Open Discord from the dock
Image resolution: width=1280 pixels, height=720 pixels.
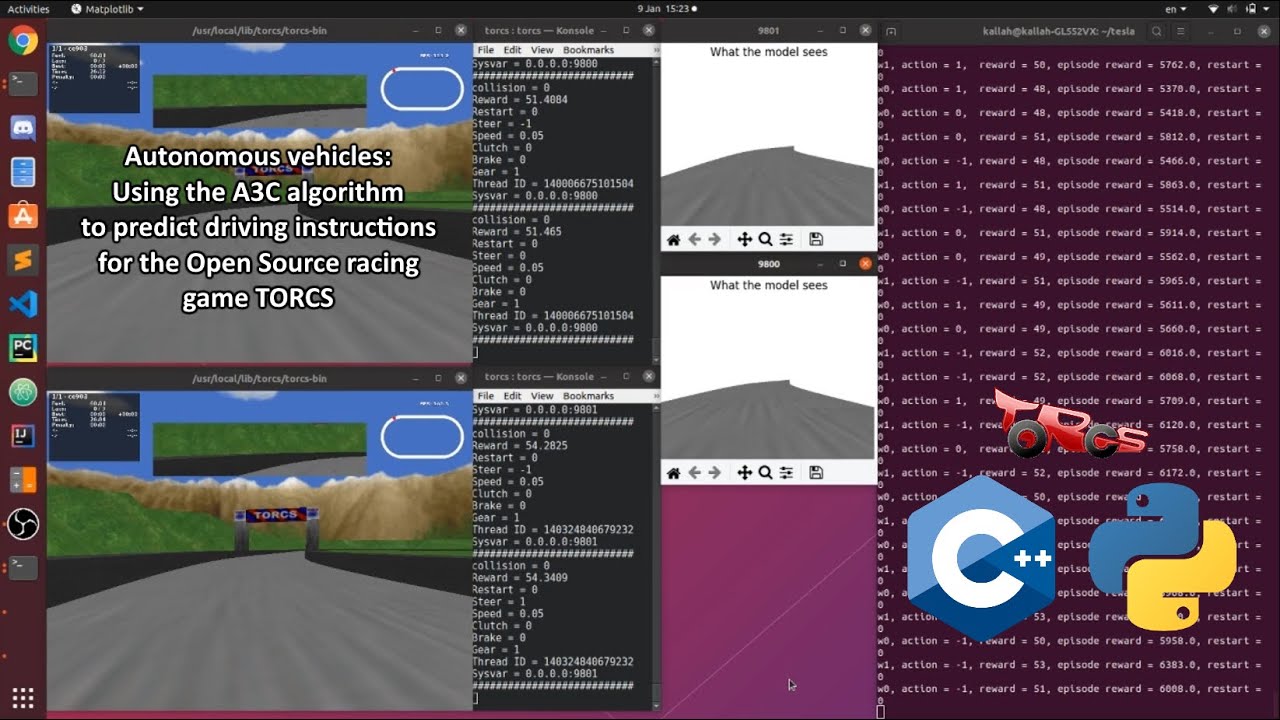point(23,128)
